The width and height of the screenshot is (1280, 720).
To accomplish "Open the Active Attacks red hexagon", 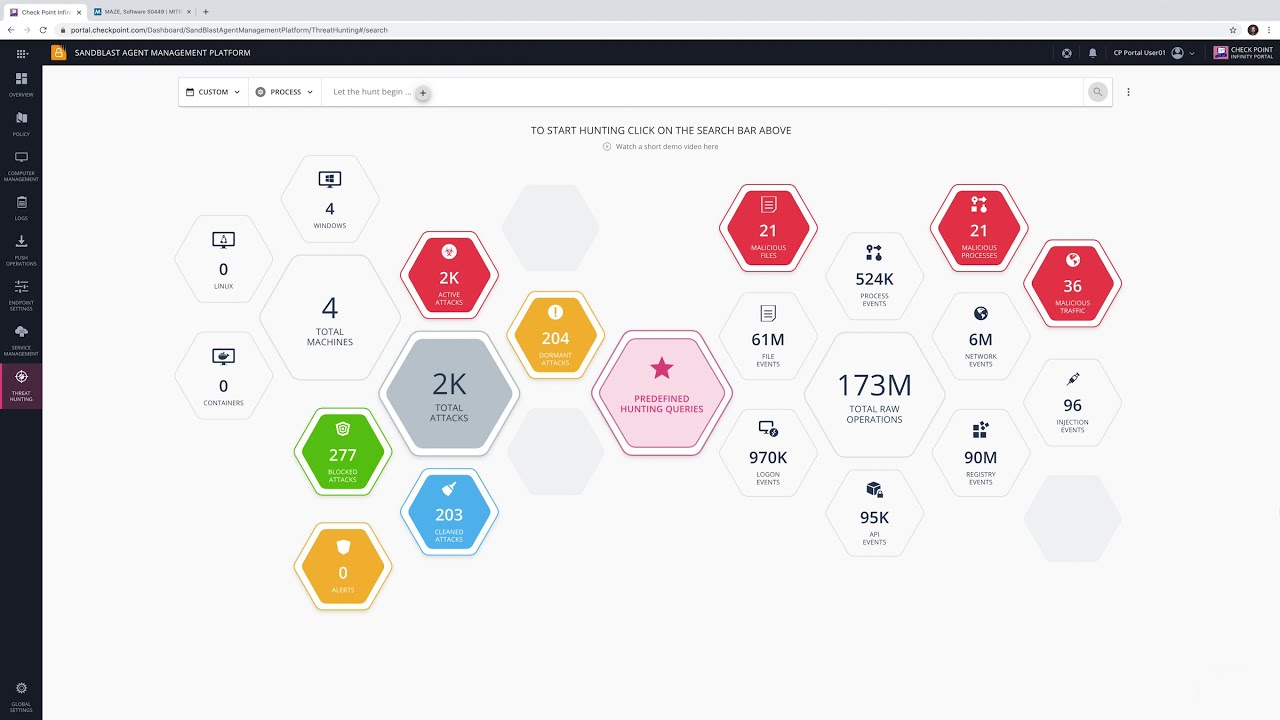I will [x=449, y=275].
